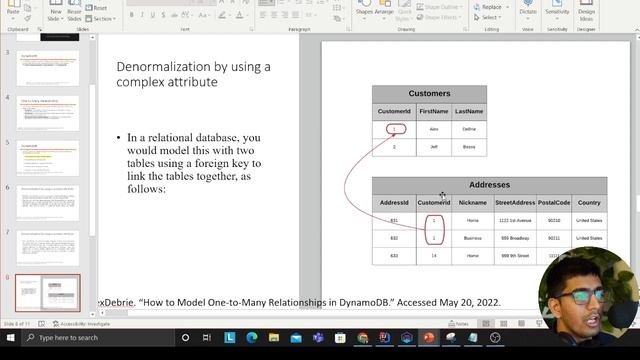Click the taskbar search box
640x360 pixels.
98,338
